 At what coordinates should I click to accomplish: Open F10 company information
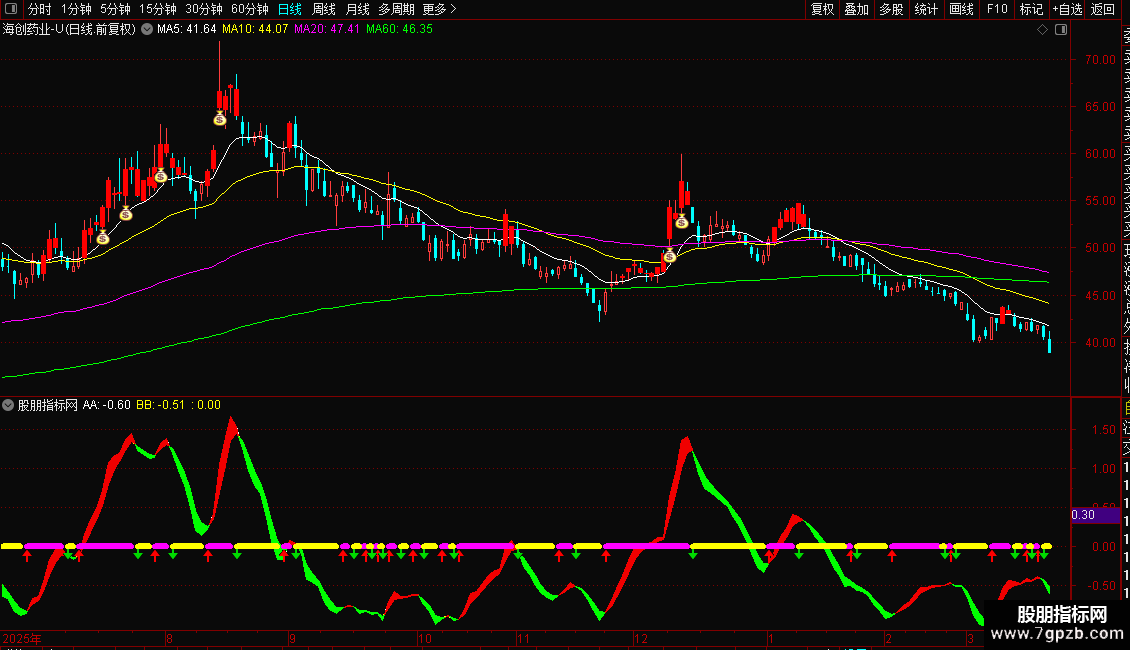coord(997,10)
